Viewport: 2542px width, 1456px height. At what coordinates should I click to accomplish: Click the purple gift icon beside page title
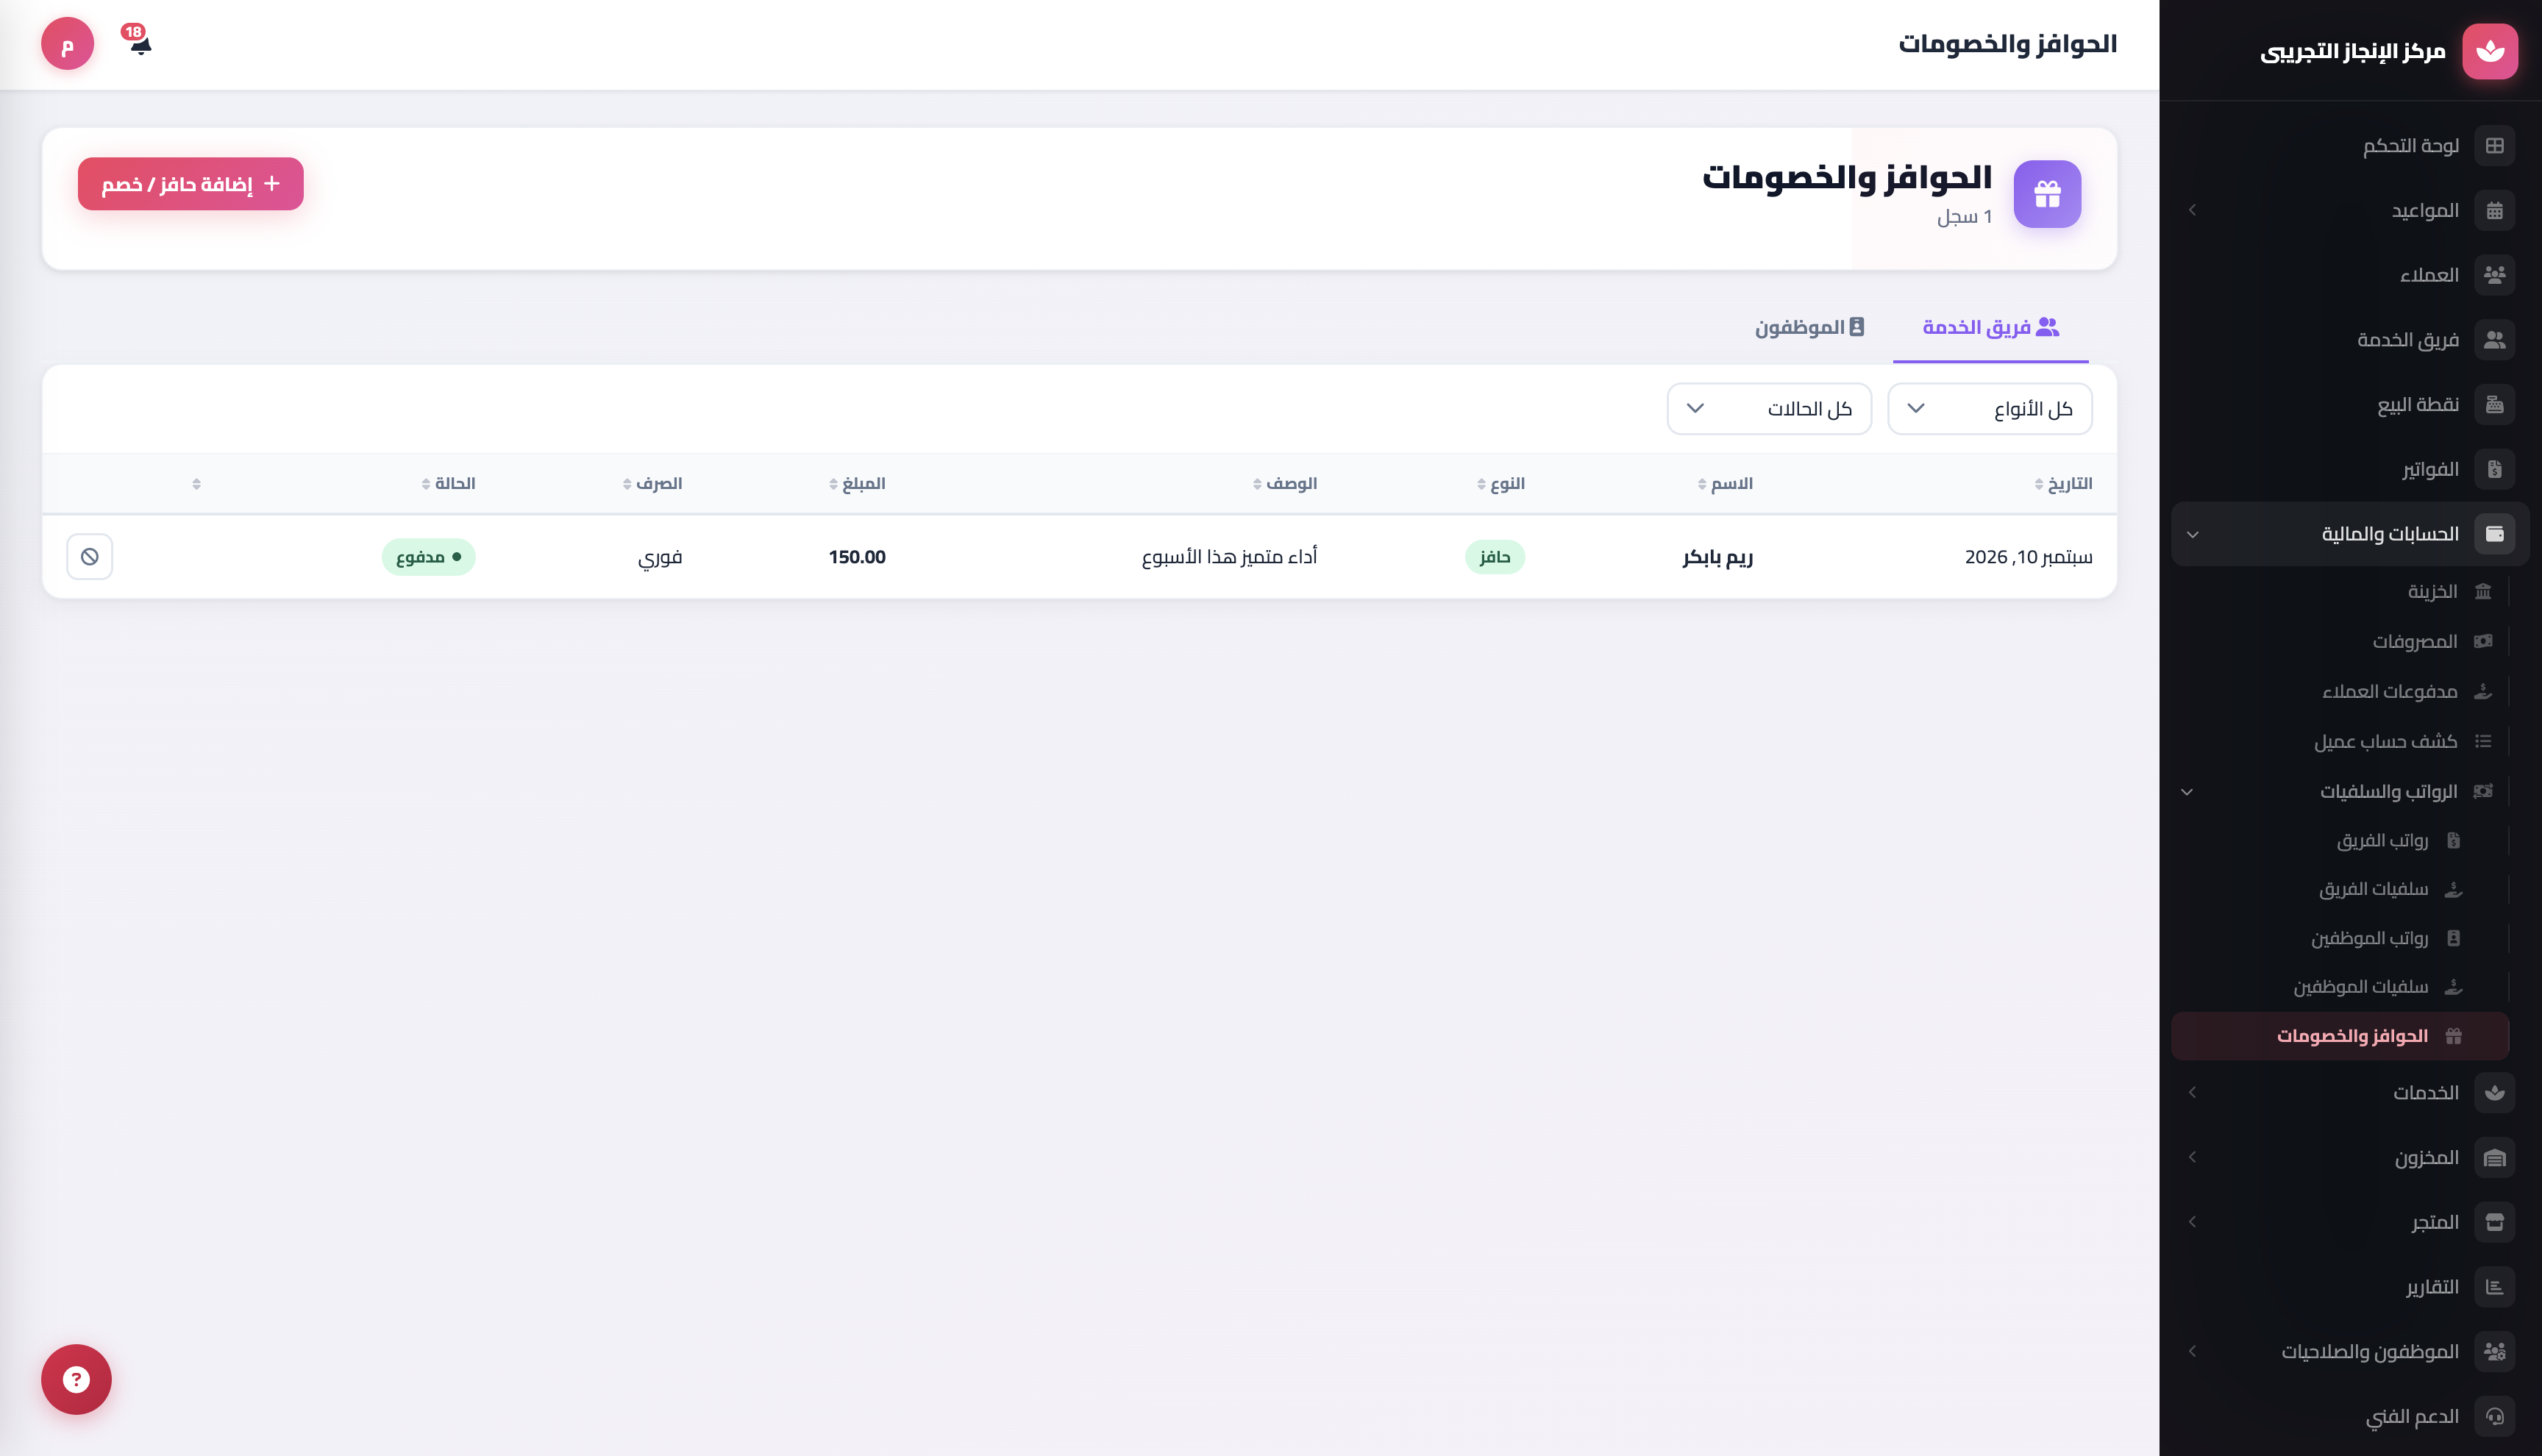(2047, 194)
